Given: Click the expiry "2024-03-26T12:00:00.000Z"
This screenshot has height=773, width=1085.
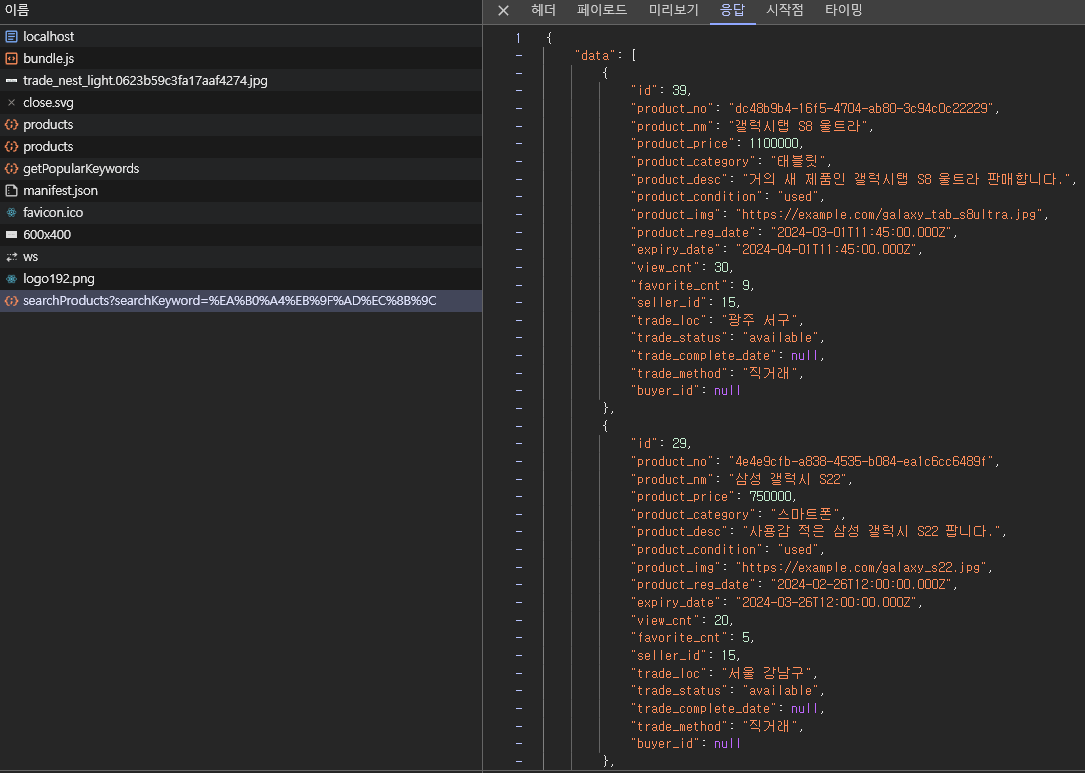Looking at the screenshot, I should (826, 603).
